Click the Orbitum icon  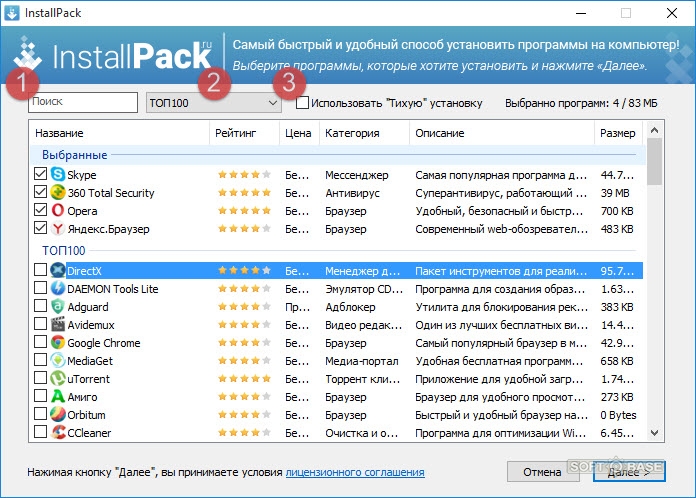point(58,414)
